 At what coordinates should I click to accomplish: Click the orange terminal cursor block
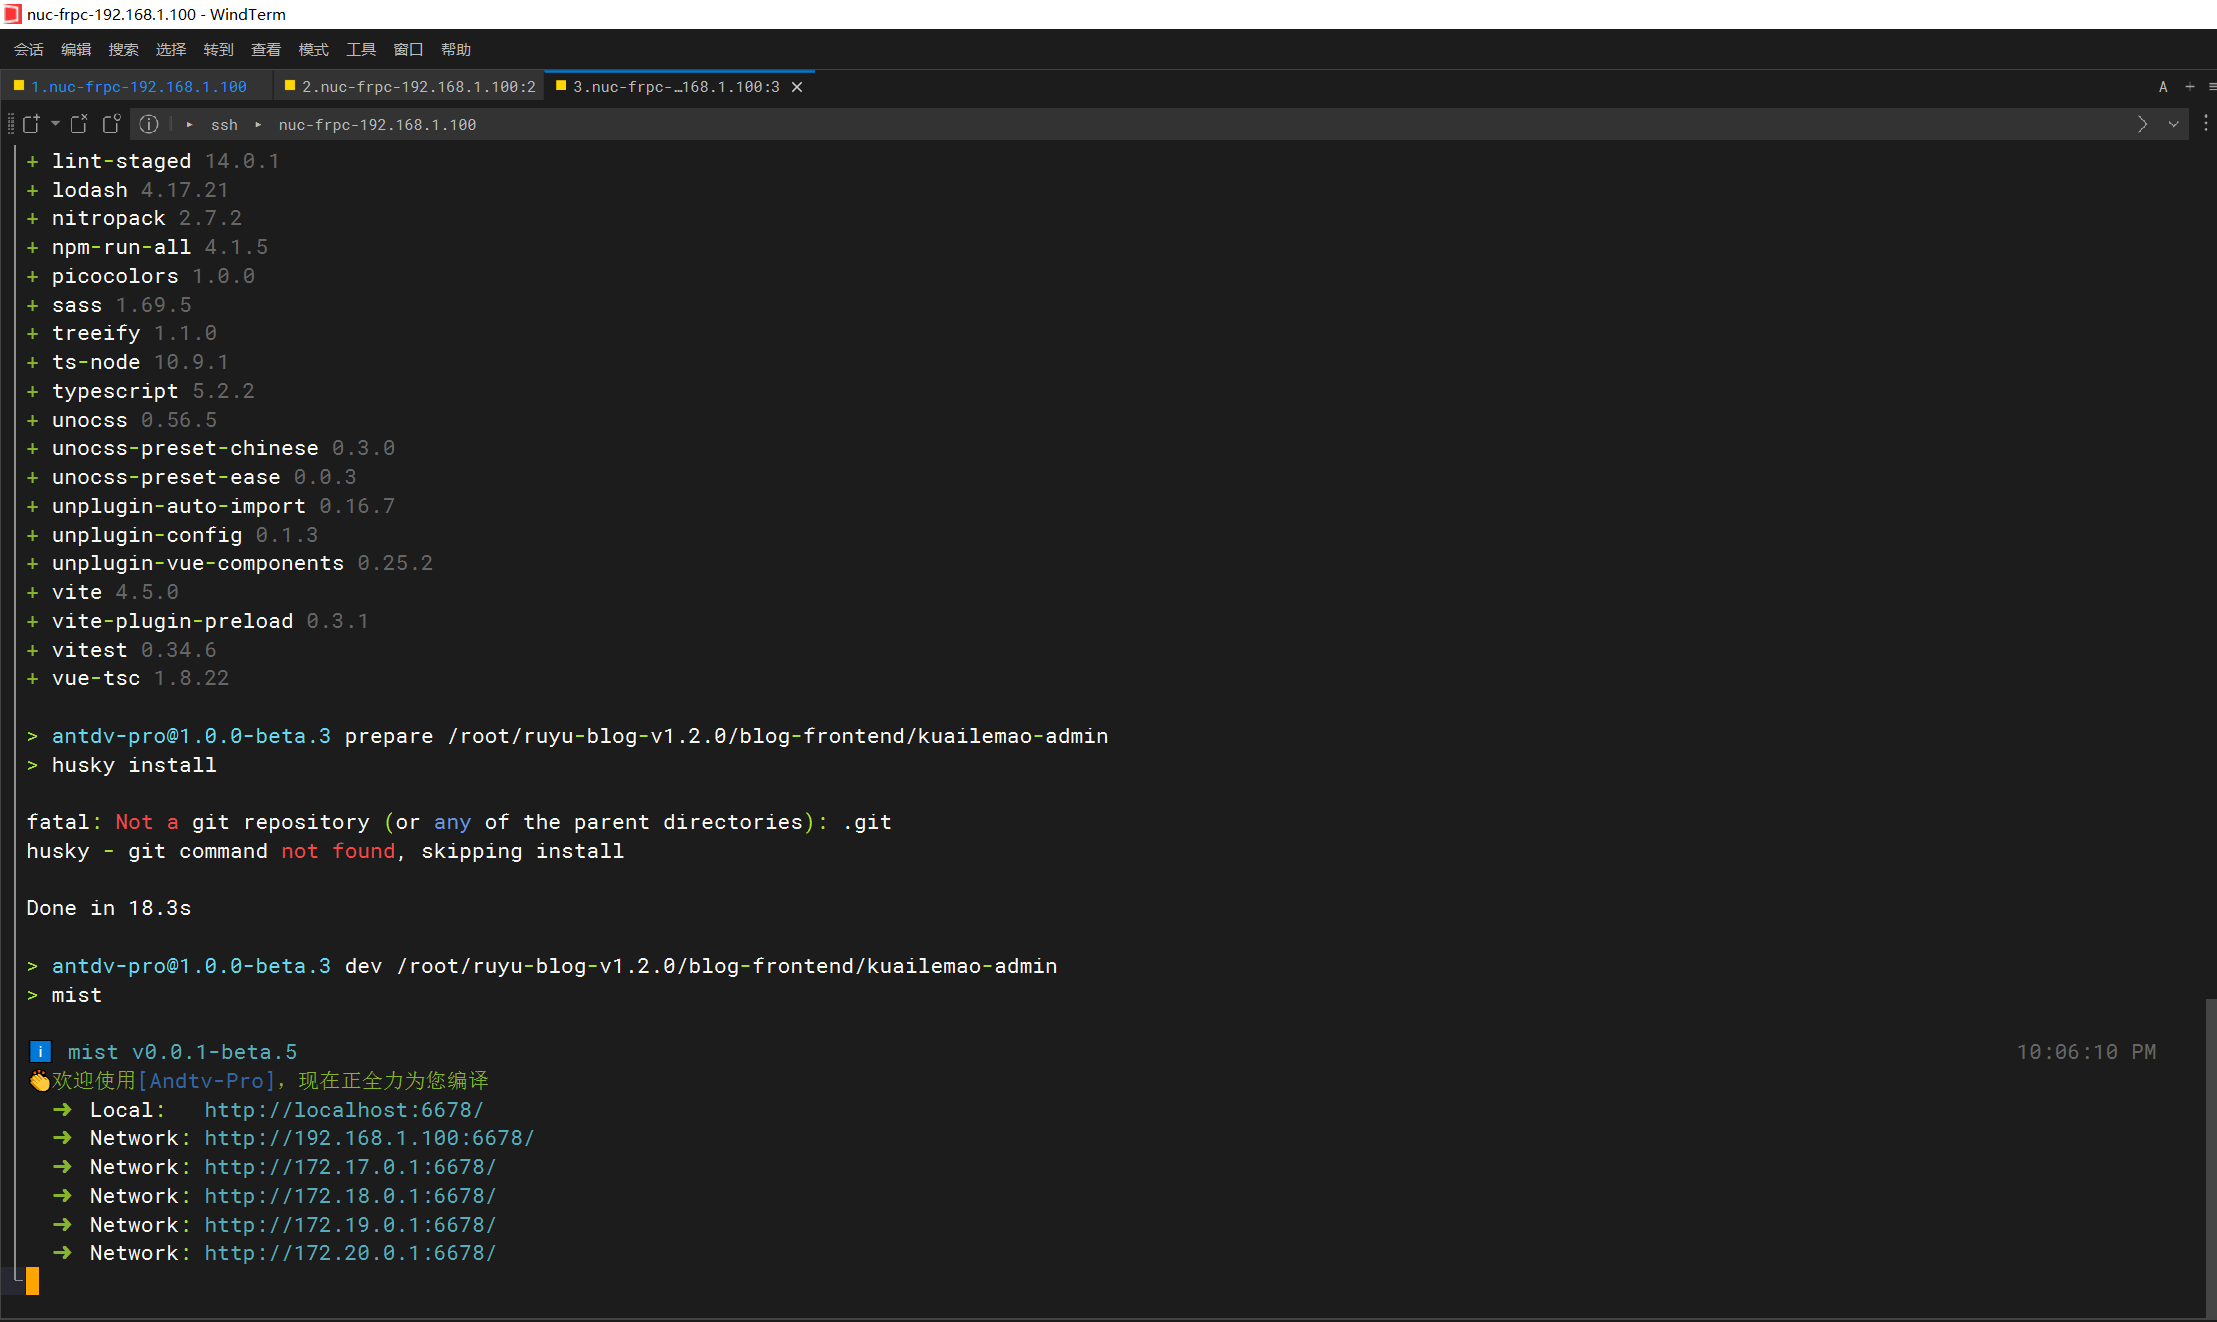[33, 1281]
